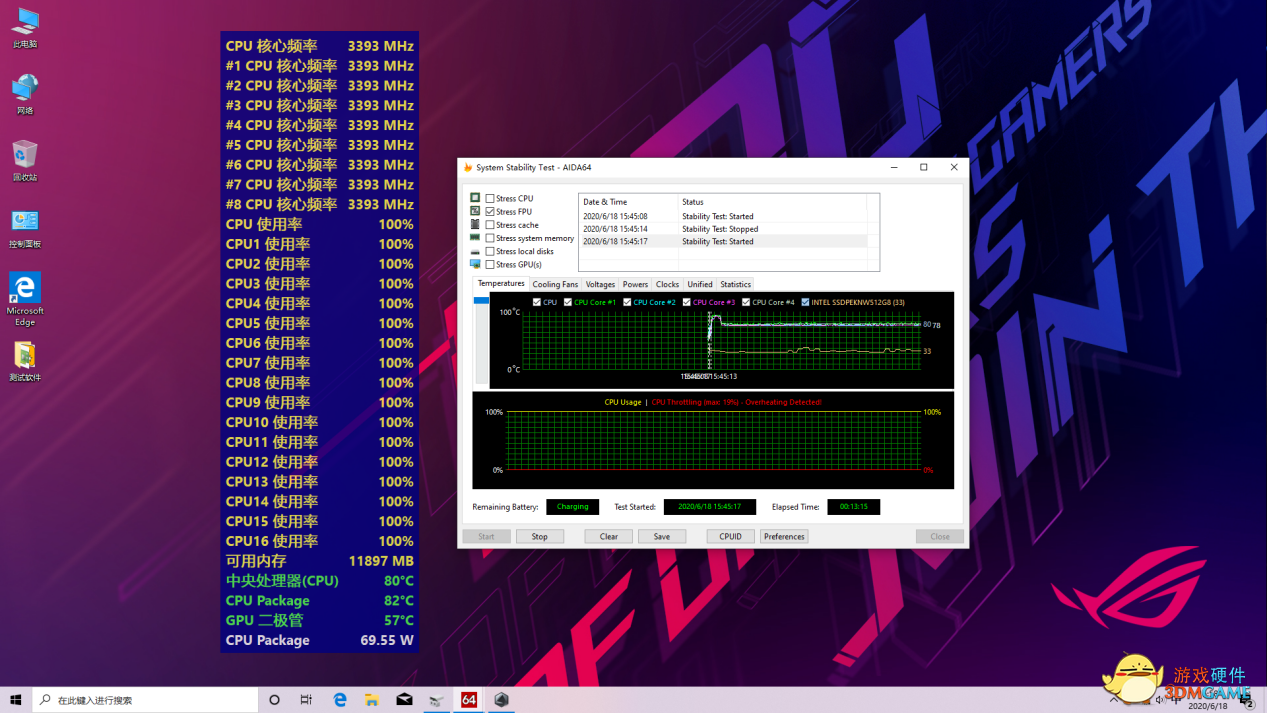
Task: Click the Preferences button
Action: point(784,537)
